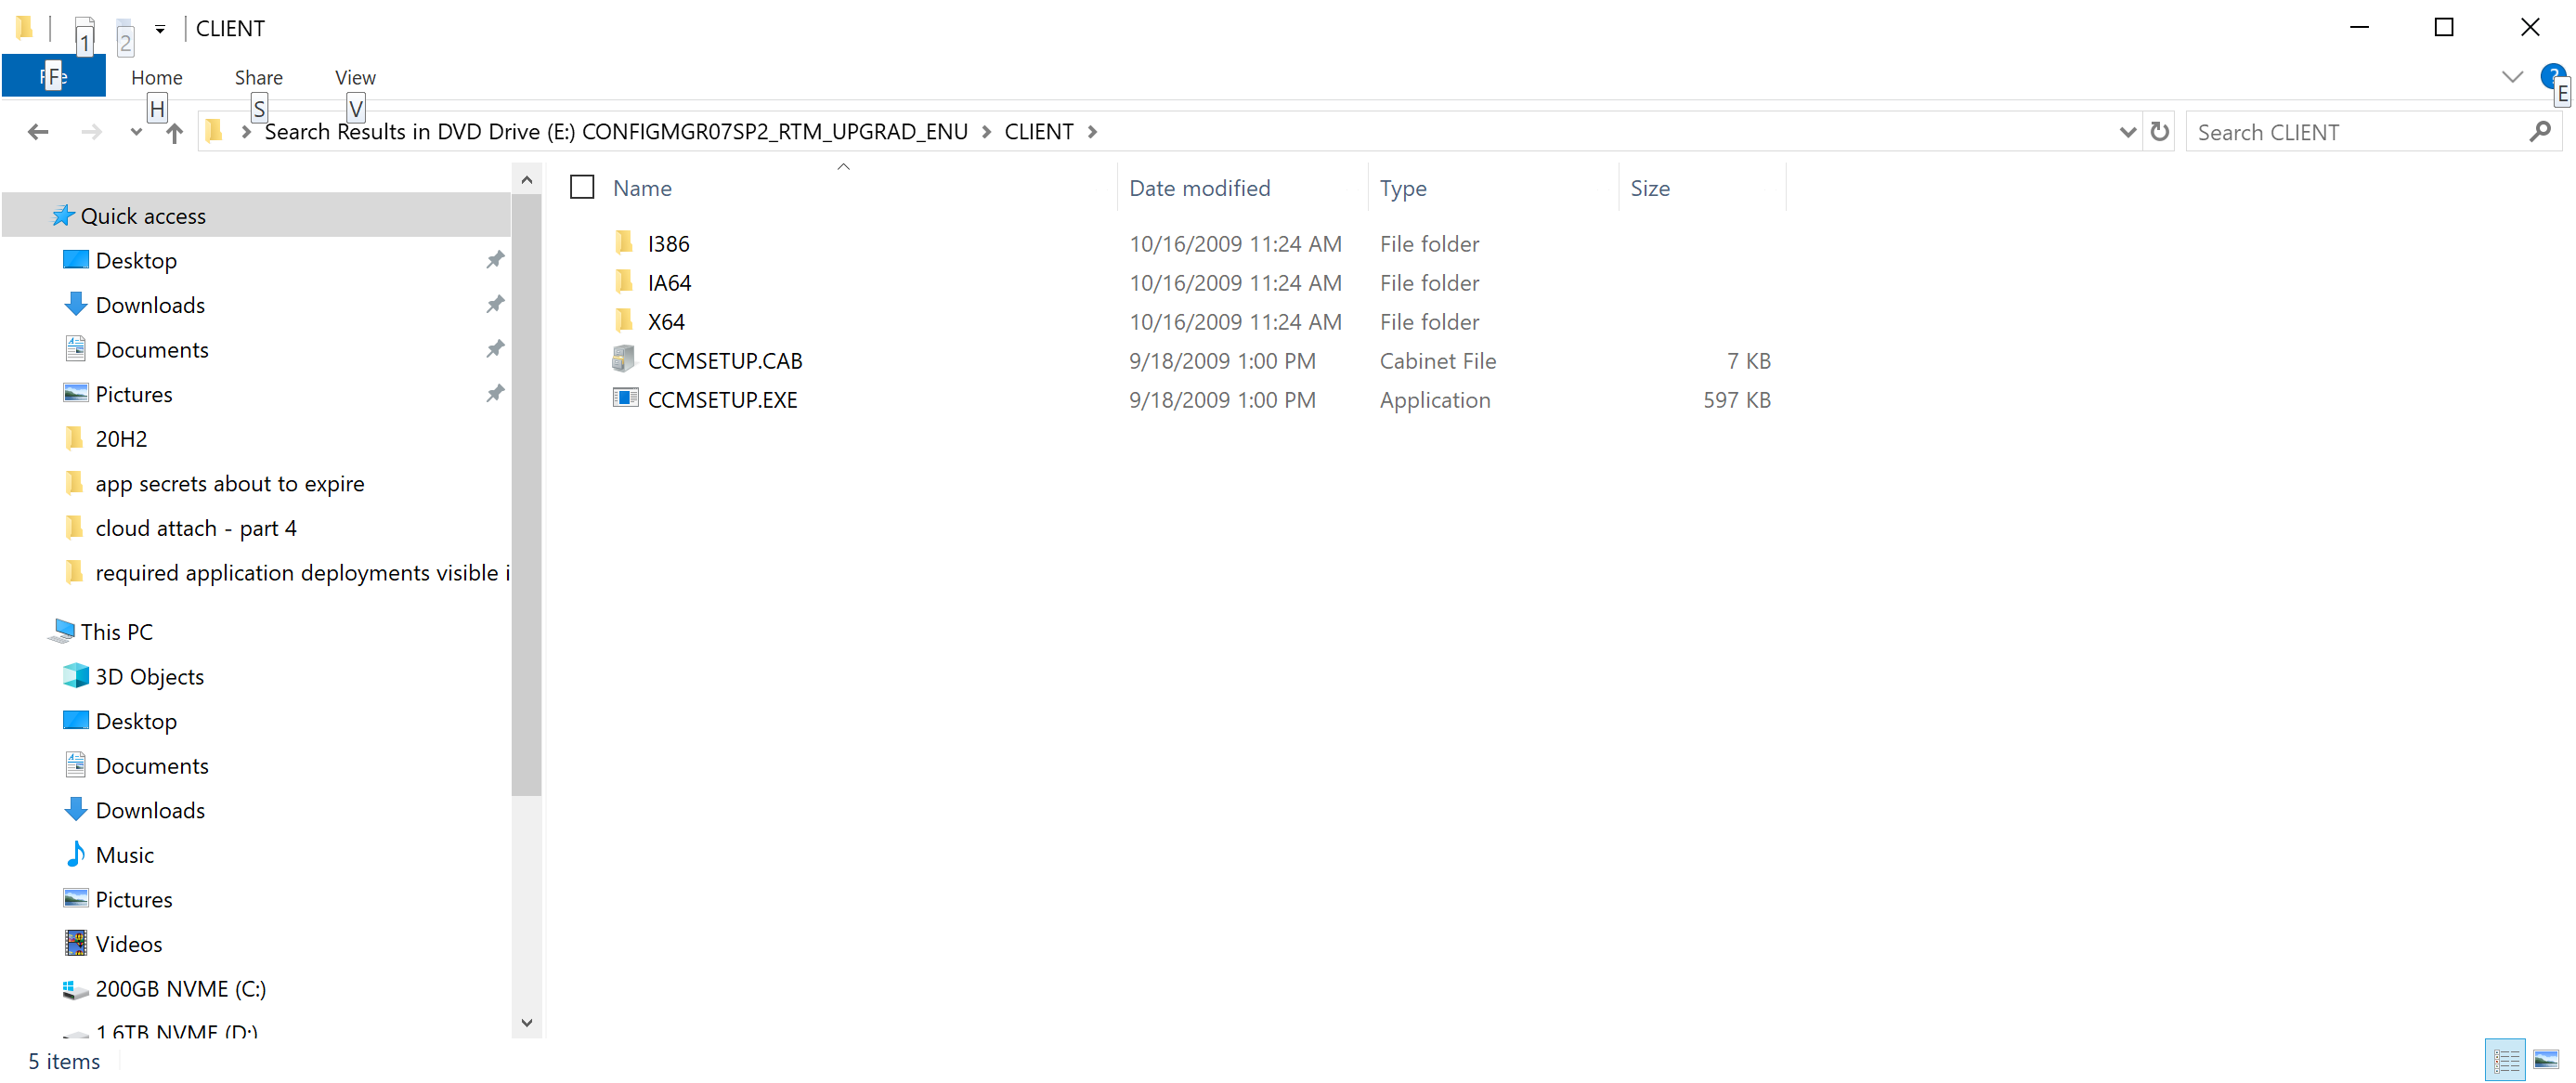Click Cabinet File type cell
Image resolution: width=2576 pixels, height=1083 pixels.
click(x=1437, y=360)
